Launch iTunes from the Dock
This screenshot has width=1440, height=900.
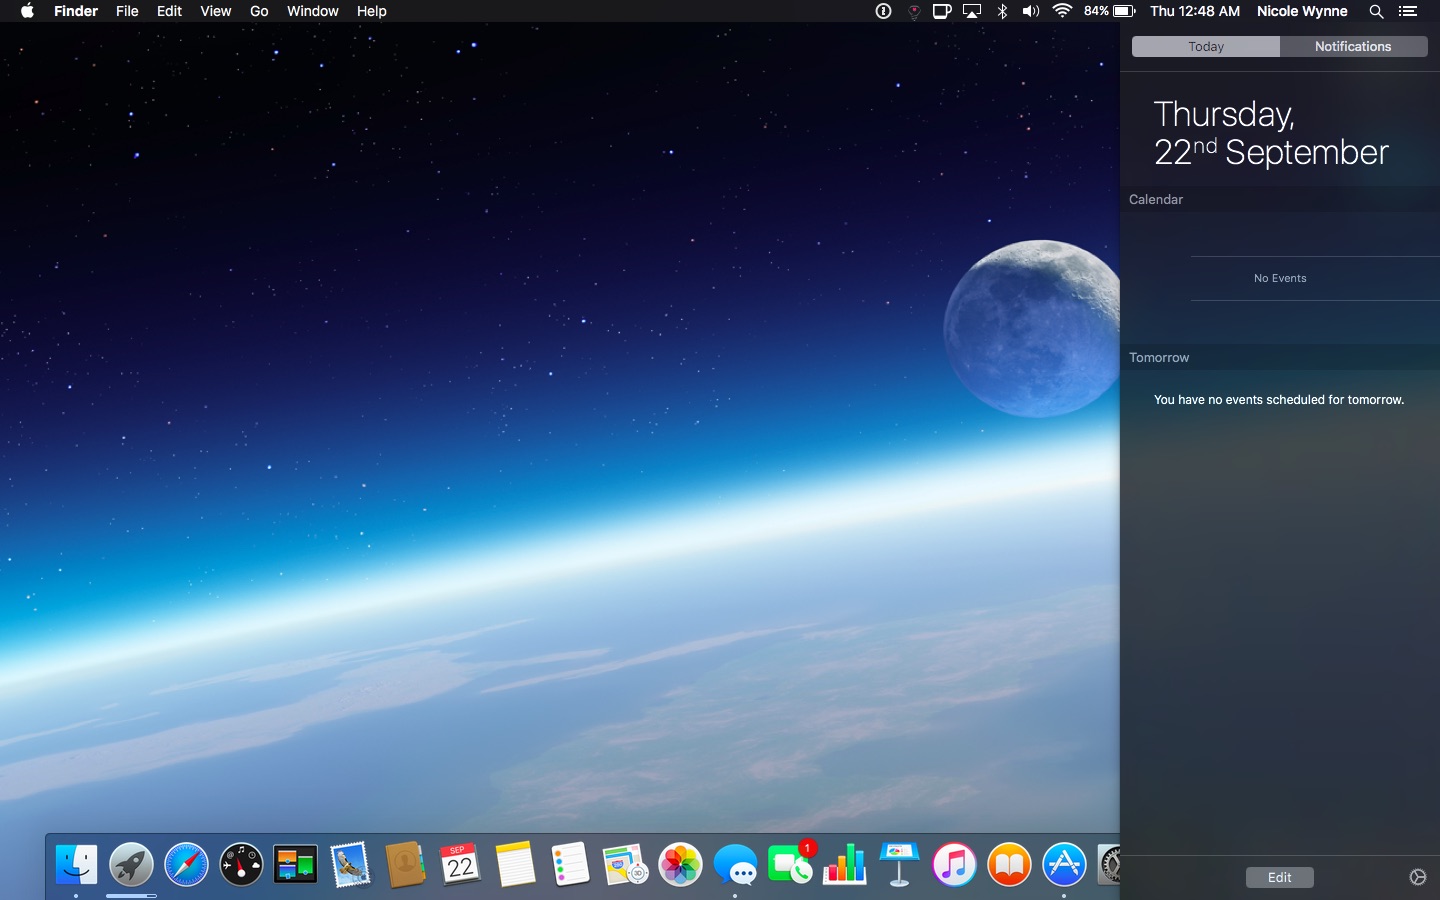coord(954,865)
